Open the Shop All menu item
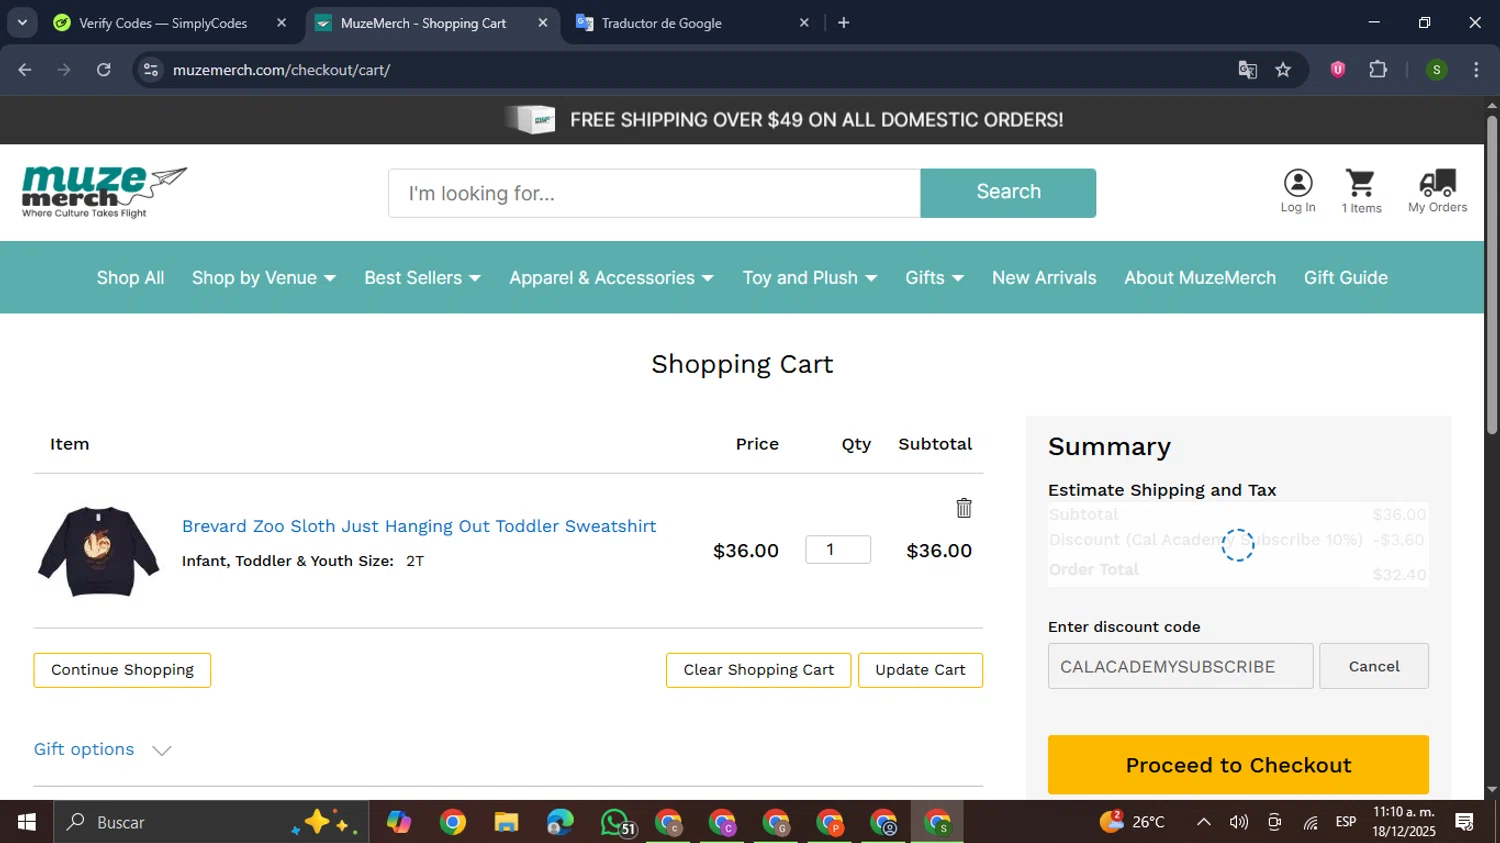Screen dimensions: 1500x843 [x=130, y=278]
